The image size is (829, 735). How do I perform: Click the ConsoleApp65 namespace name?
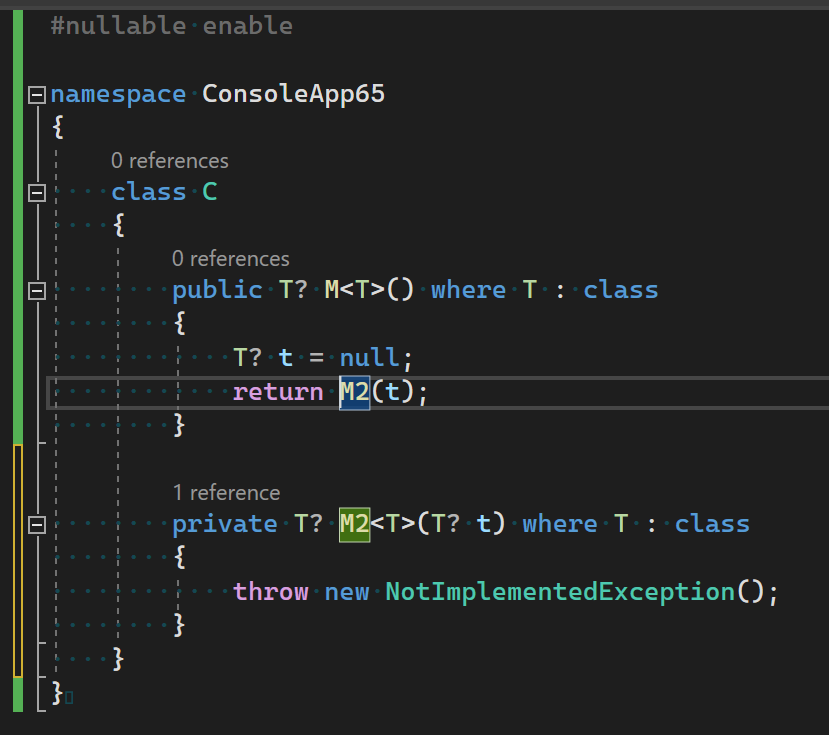[293, 94]
